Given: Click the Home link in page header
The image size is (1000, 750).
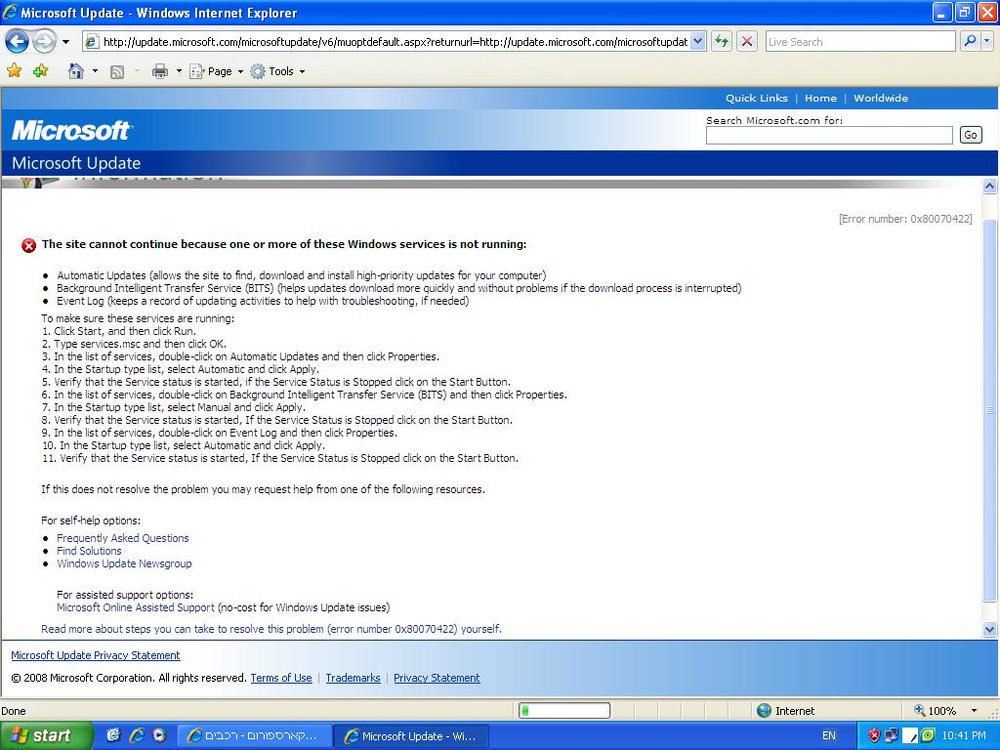Looking at the screenshot, I should click(x=820, y=98).
